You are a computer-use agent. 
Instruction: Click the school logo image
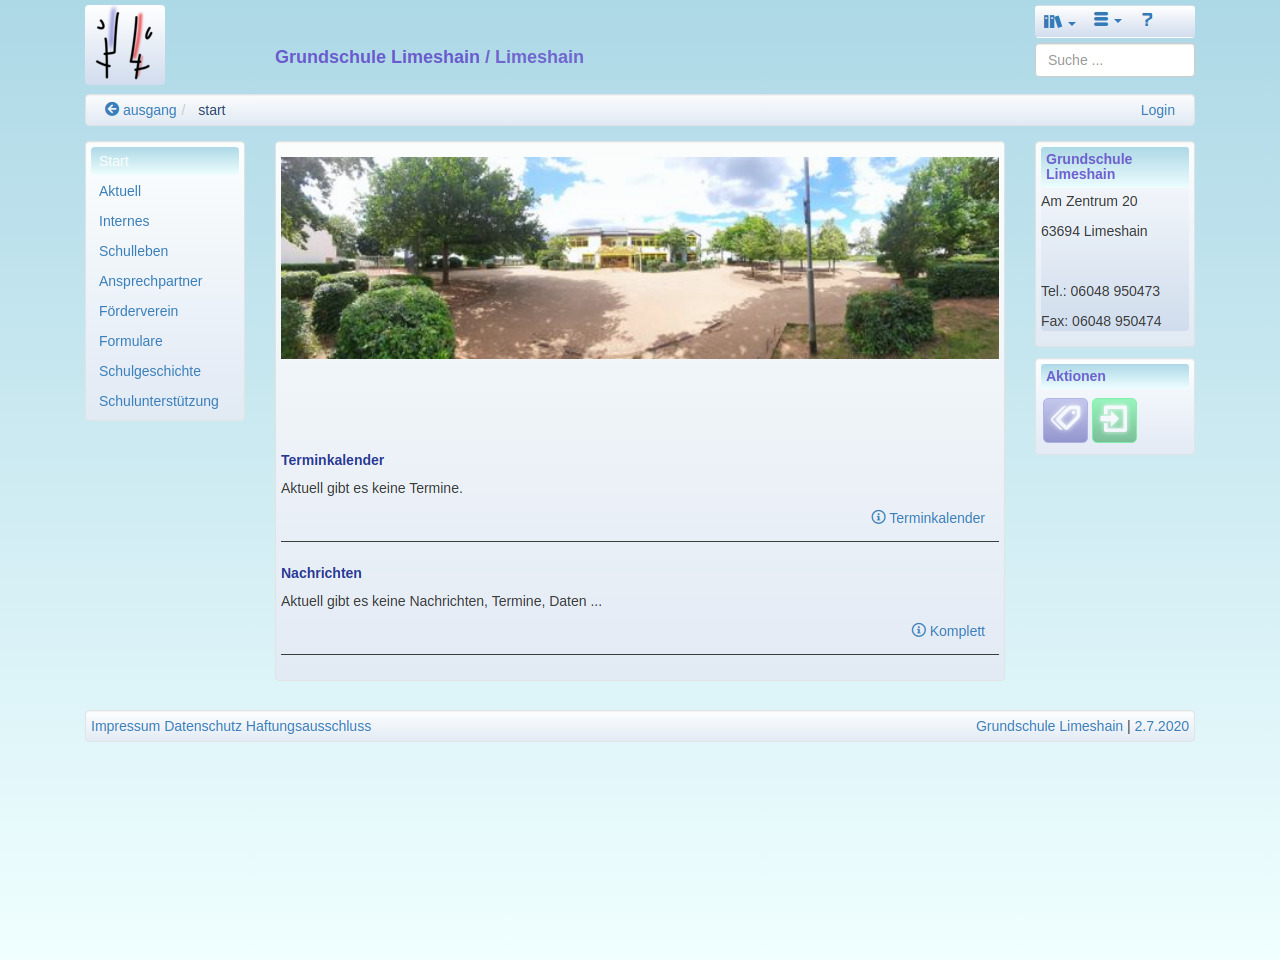pyautogui.click(x=125, y=45)
